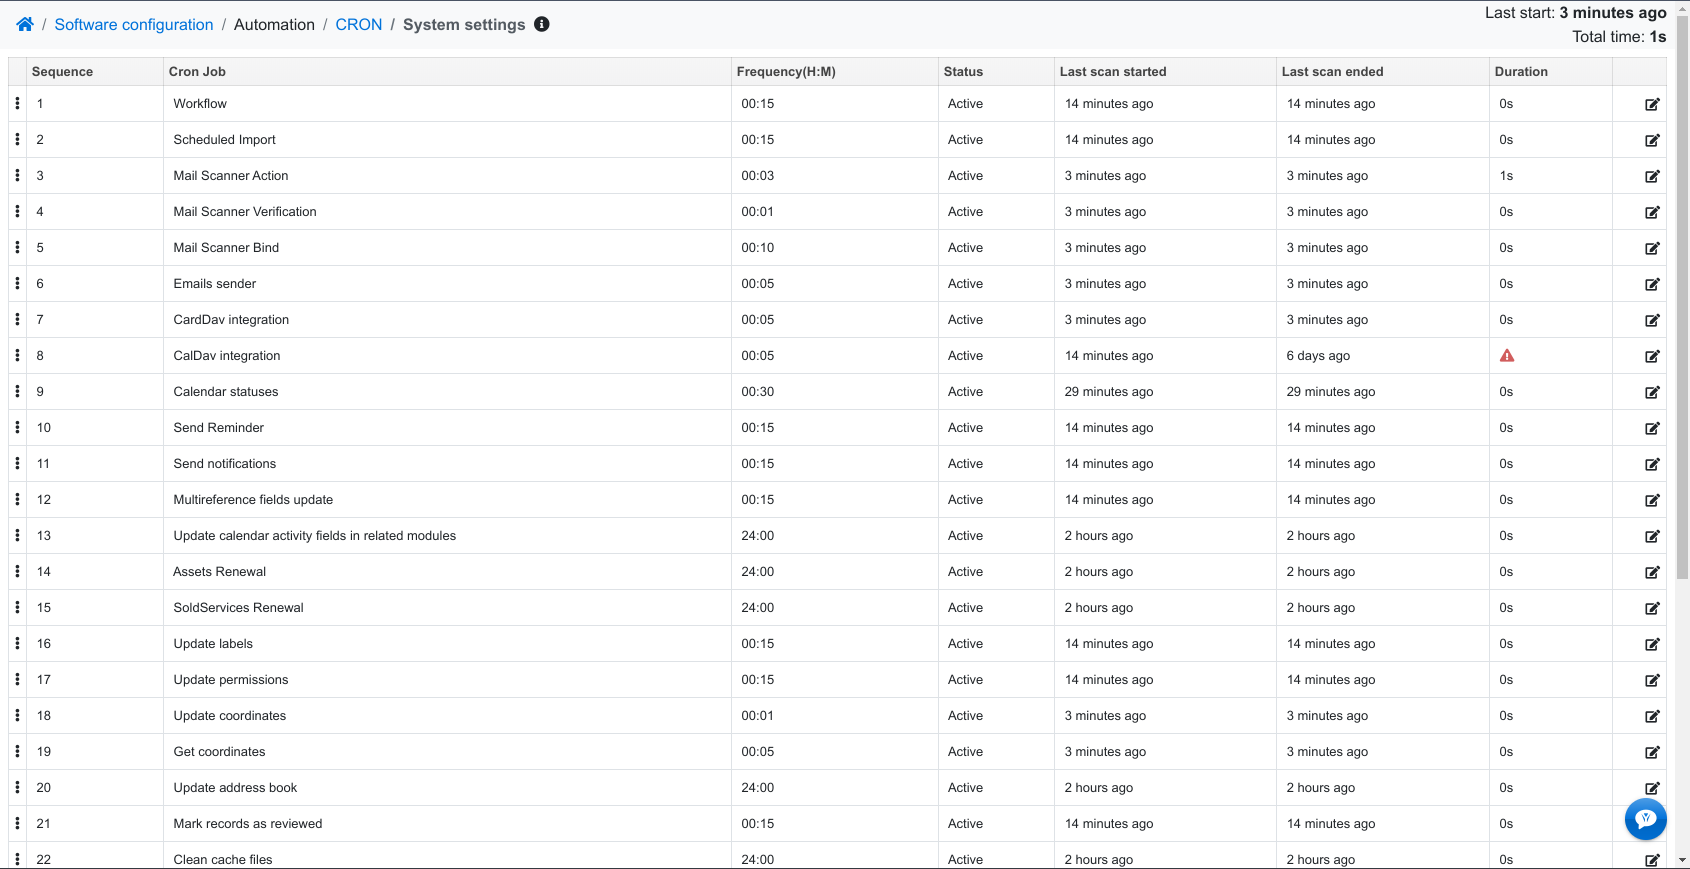Edit the Workflow cron job
Viewport: 1690px width, 869px height.
click(x=1652, y=104)
